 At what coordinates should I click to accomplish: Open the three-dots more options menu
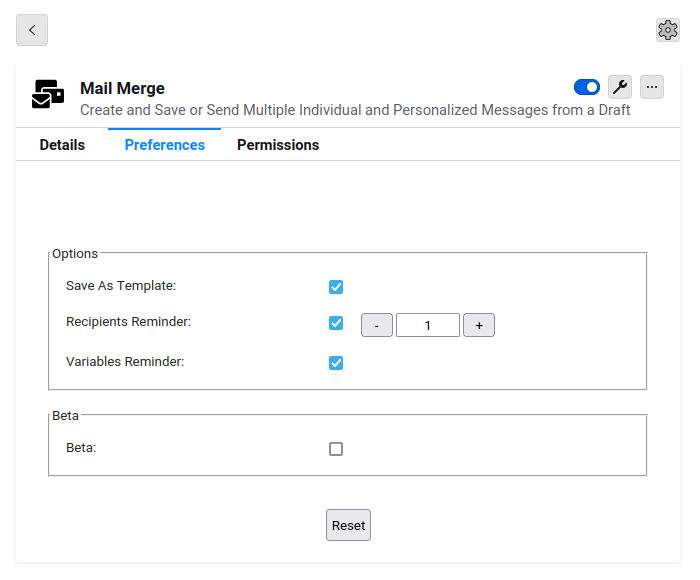coord(652,87)
